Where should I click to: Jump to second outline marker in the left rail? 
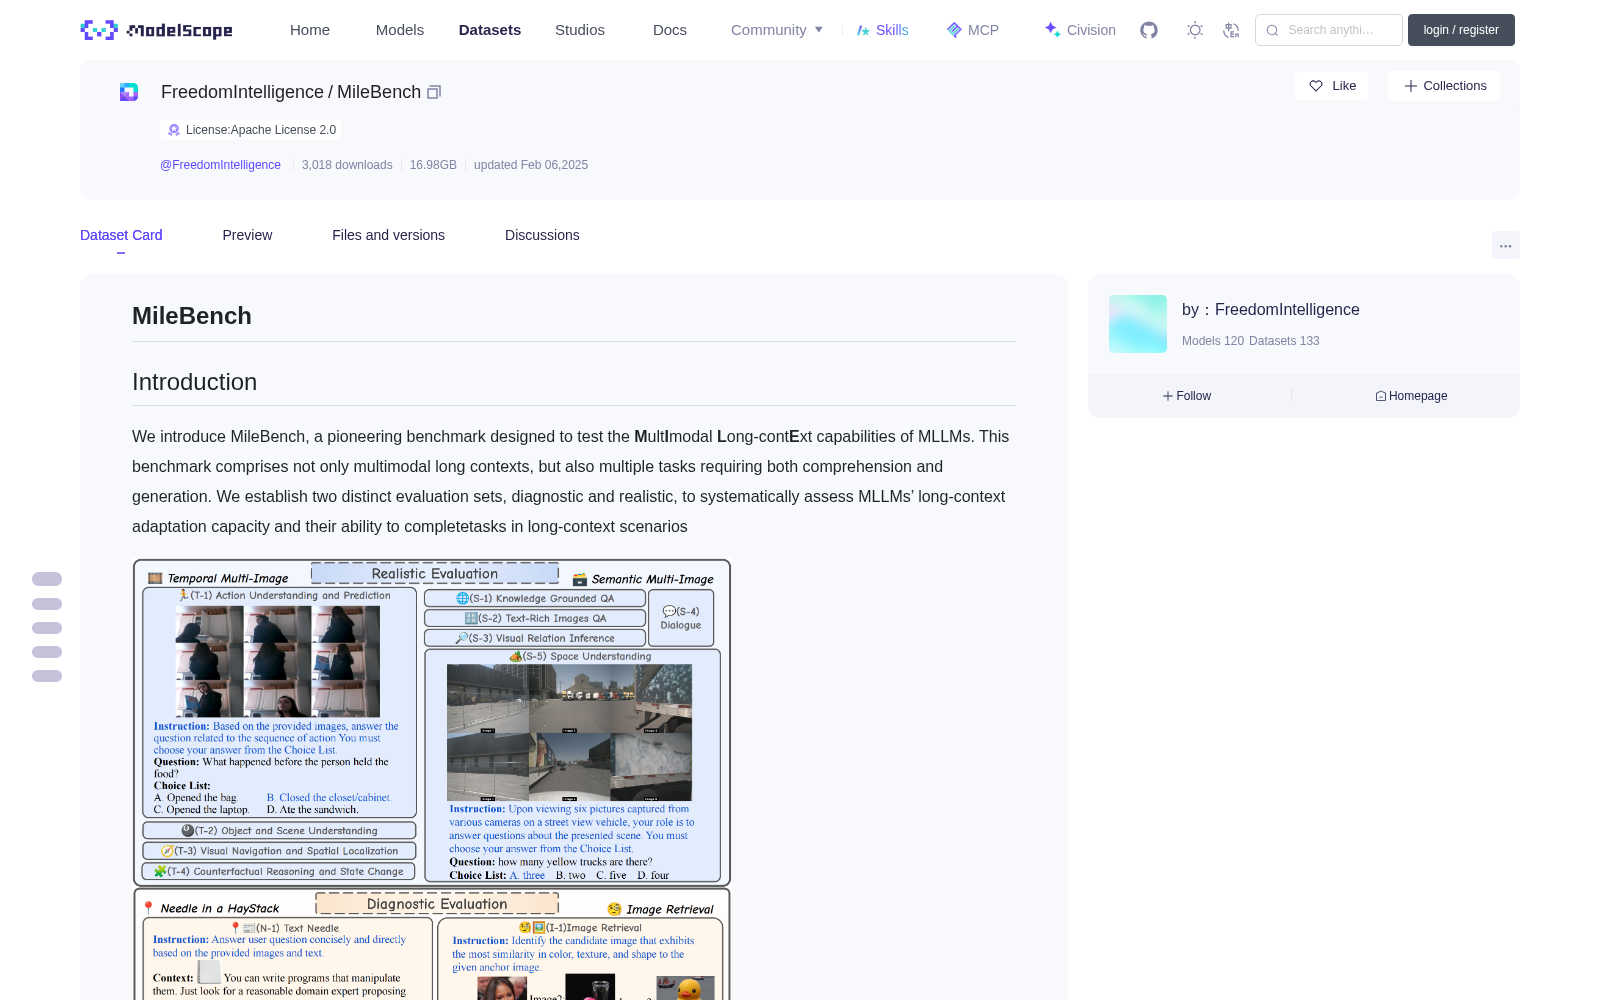point(47,604)
